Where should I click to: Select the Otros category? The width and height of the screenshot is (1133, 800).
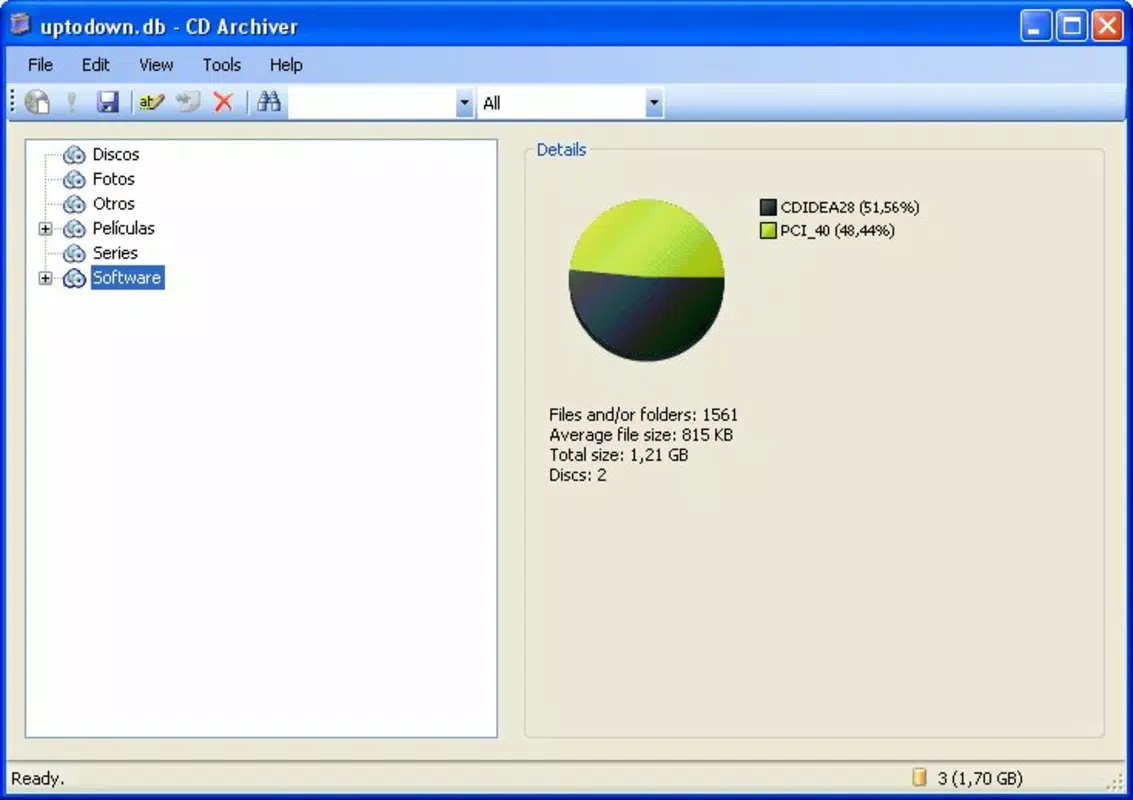point(113,204)
